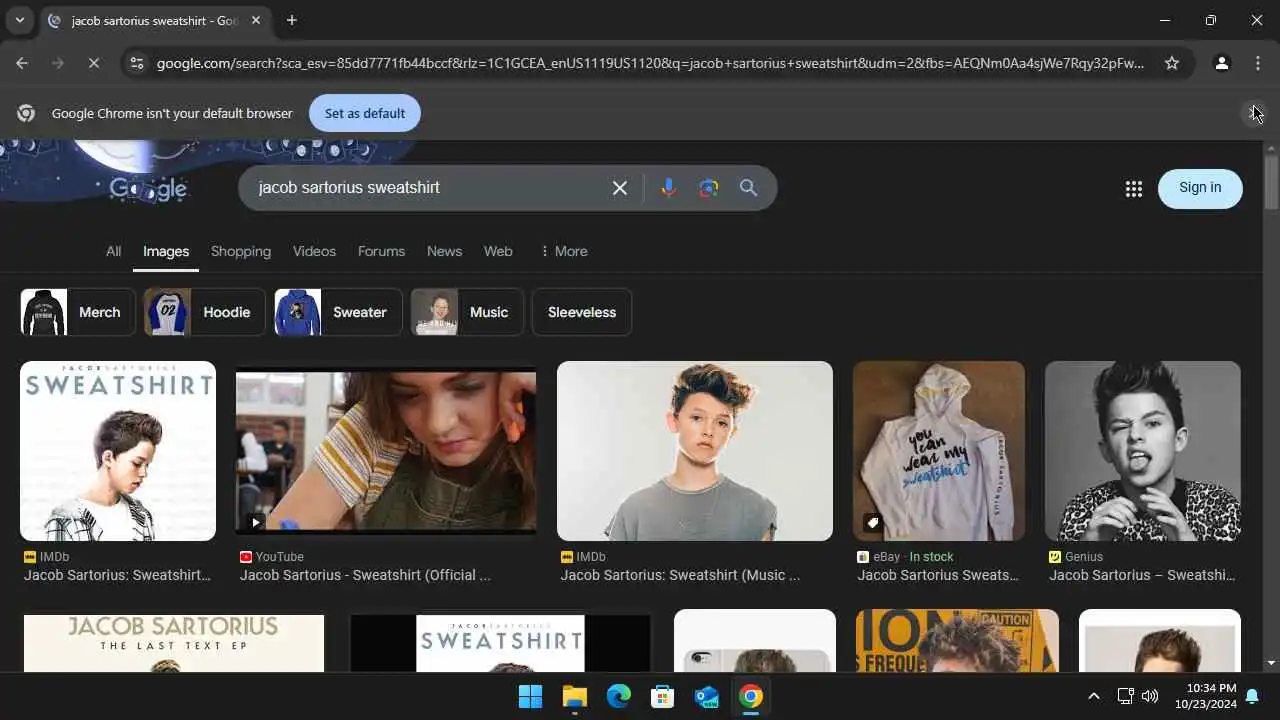The height and width of the screenshot is (720, 1280).
Task: Launch Microsoft Edge from taskbar
Action: pyautogui.click(x=618, y=696)
